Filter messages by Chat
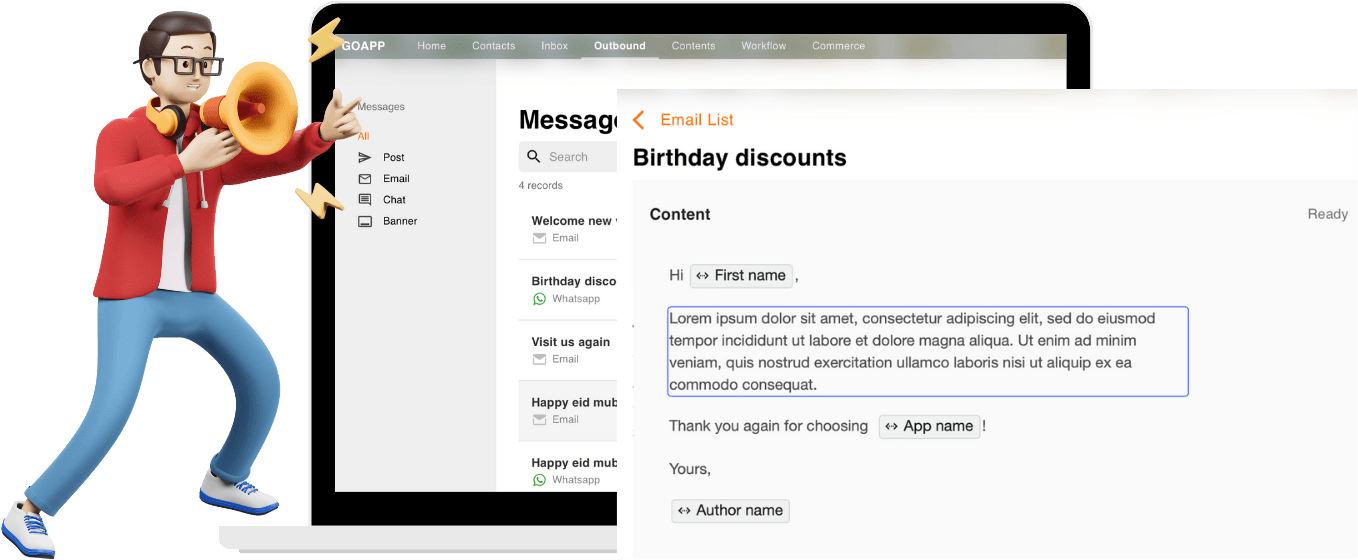The height and width of the screenshot is (560, 1358). pyautogui.click(x=394, y=200)
